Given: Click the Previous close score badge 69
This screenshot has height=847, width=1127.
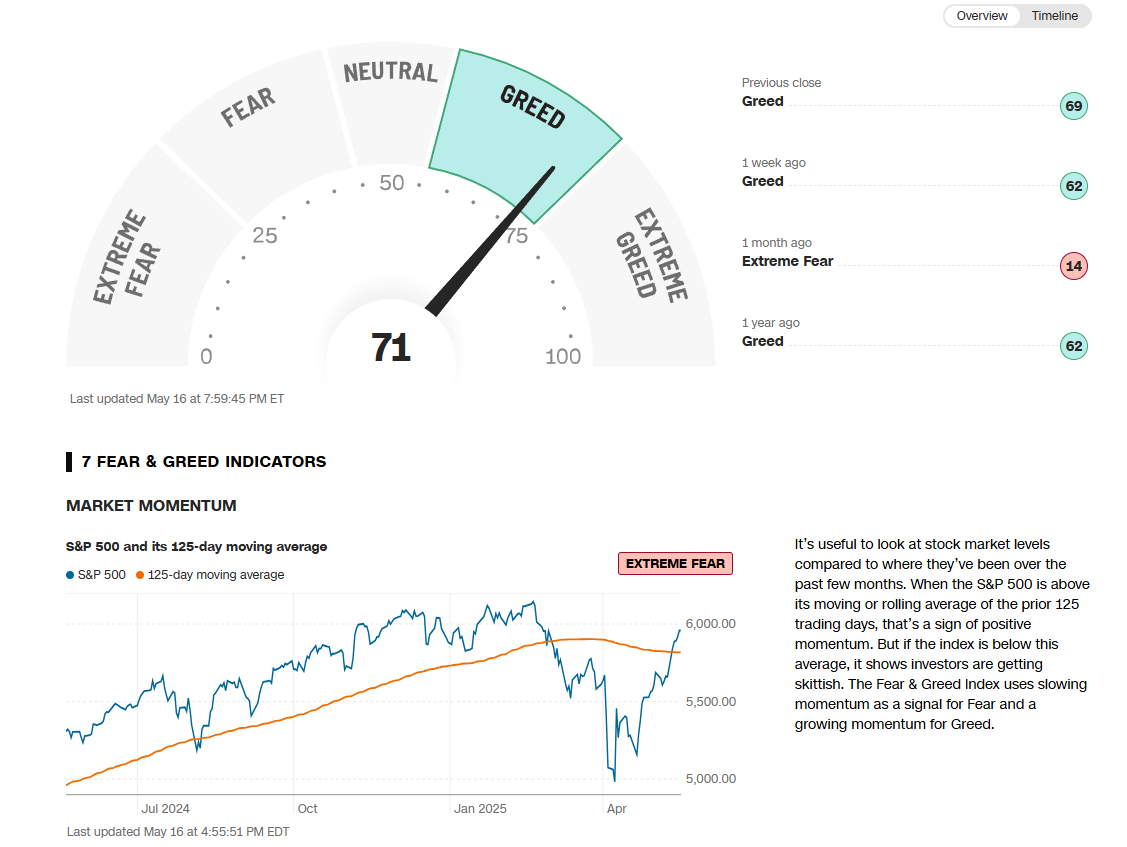Looking at the screenshot, I should pos(1073,106).
